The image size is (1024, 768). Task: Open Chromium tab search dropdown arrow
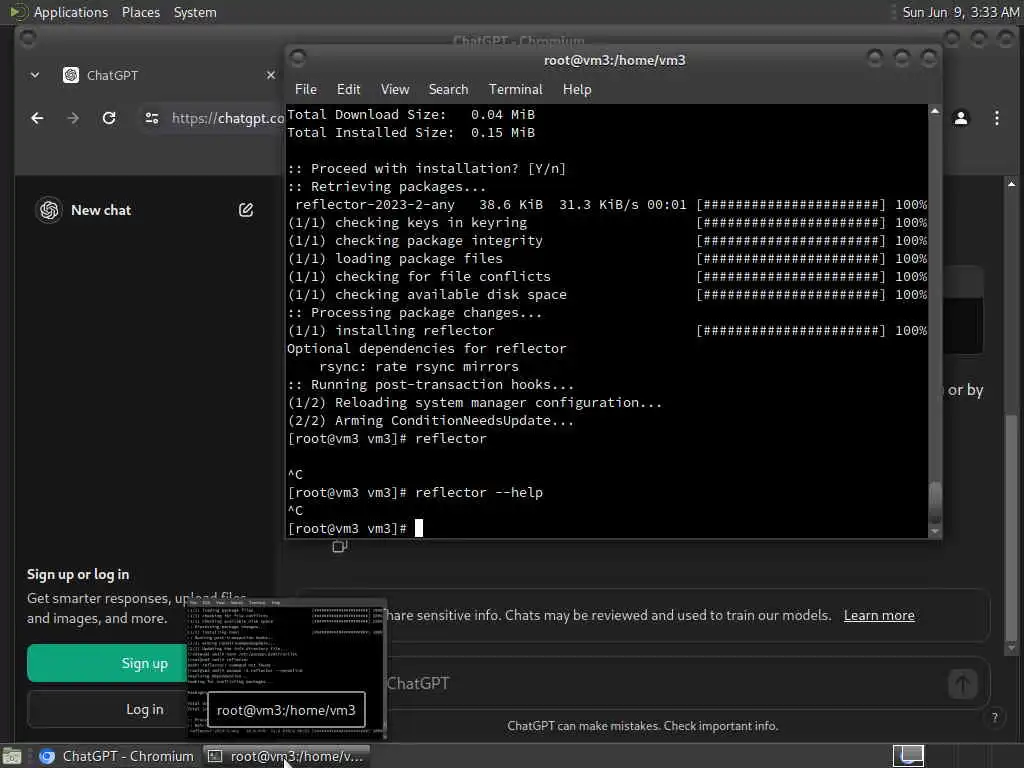point(35,75)
